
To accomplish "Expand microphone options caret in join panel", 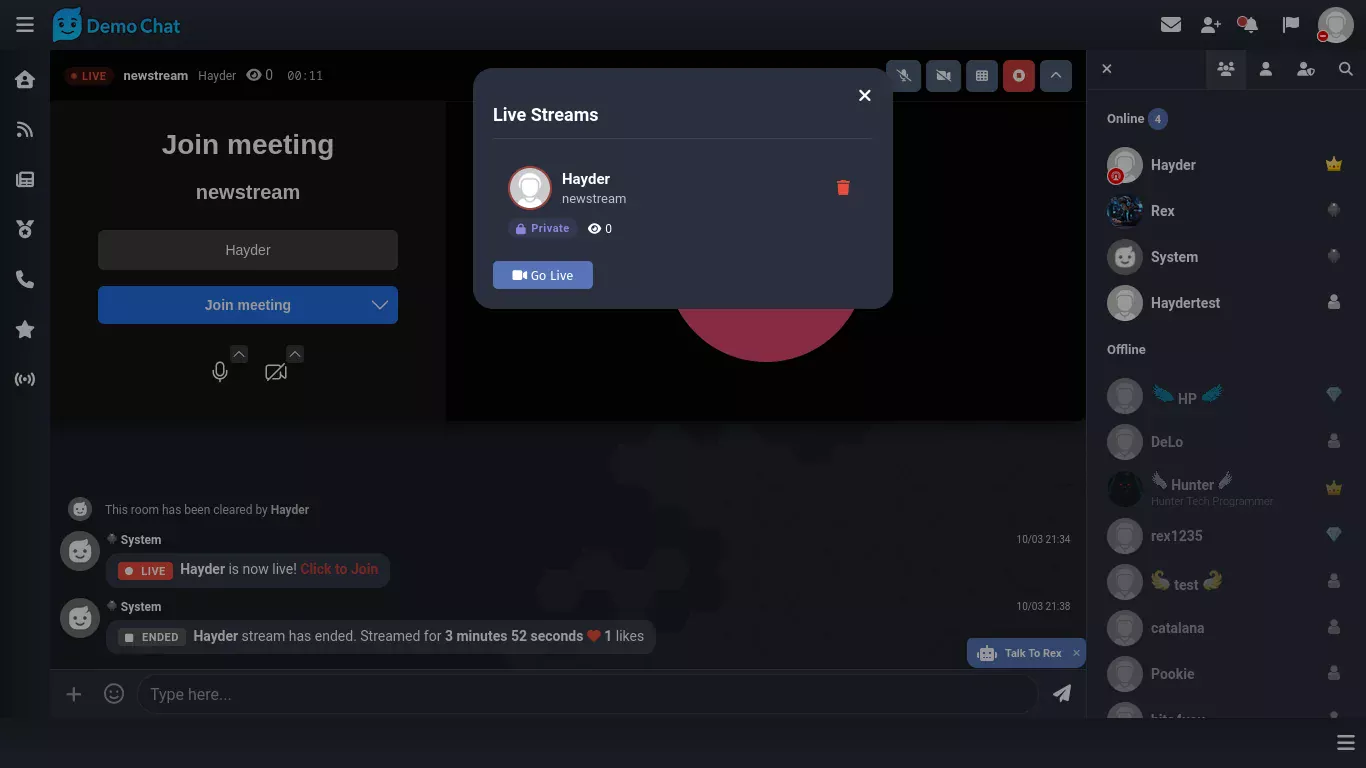I will (x=238, y=354).
